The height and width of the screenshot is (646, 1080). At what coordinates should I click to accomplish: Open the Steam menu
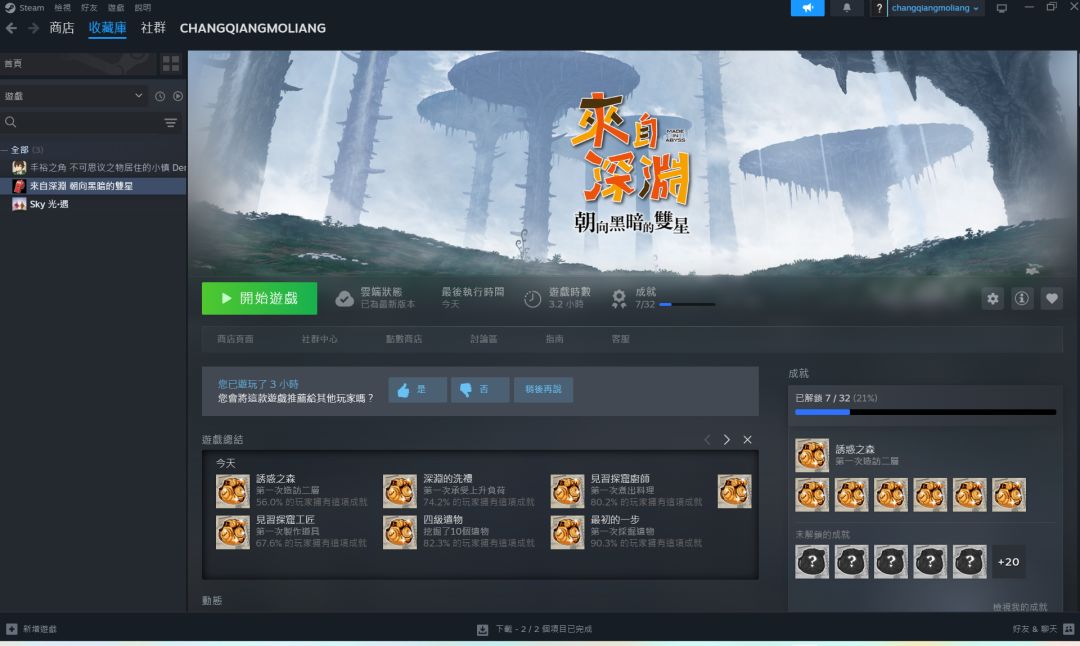[x=25, y=8]
